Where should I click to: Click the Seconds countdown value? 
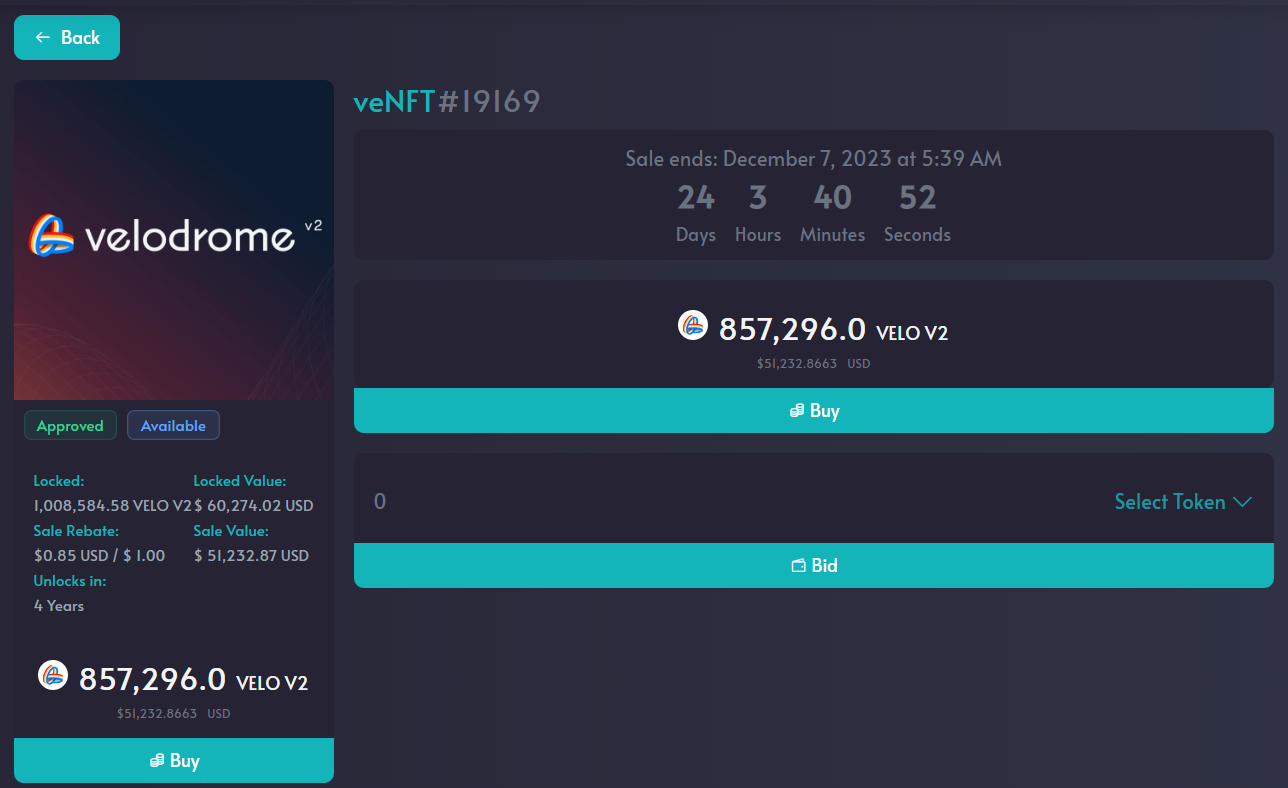pos(917,198)
